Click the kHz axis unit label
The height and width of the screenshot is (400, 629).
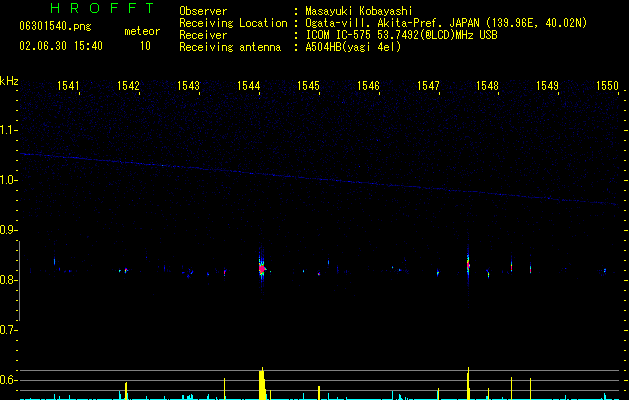tap(9, 81)
